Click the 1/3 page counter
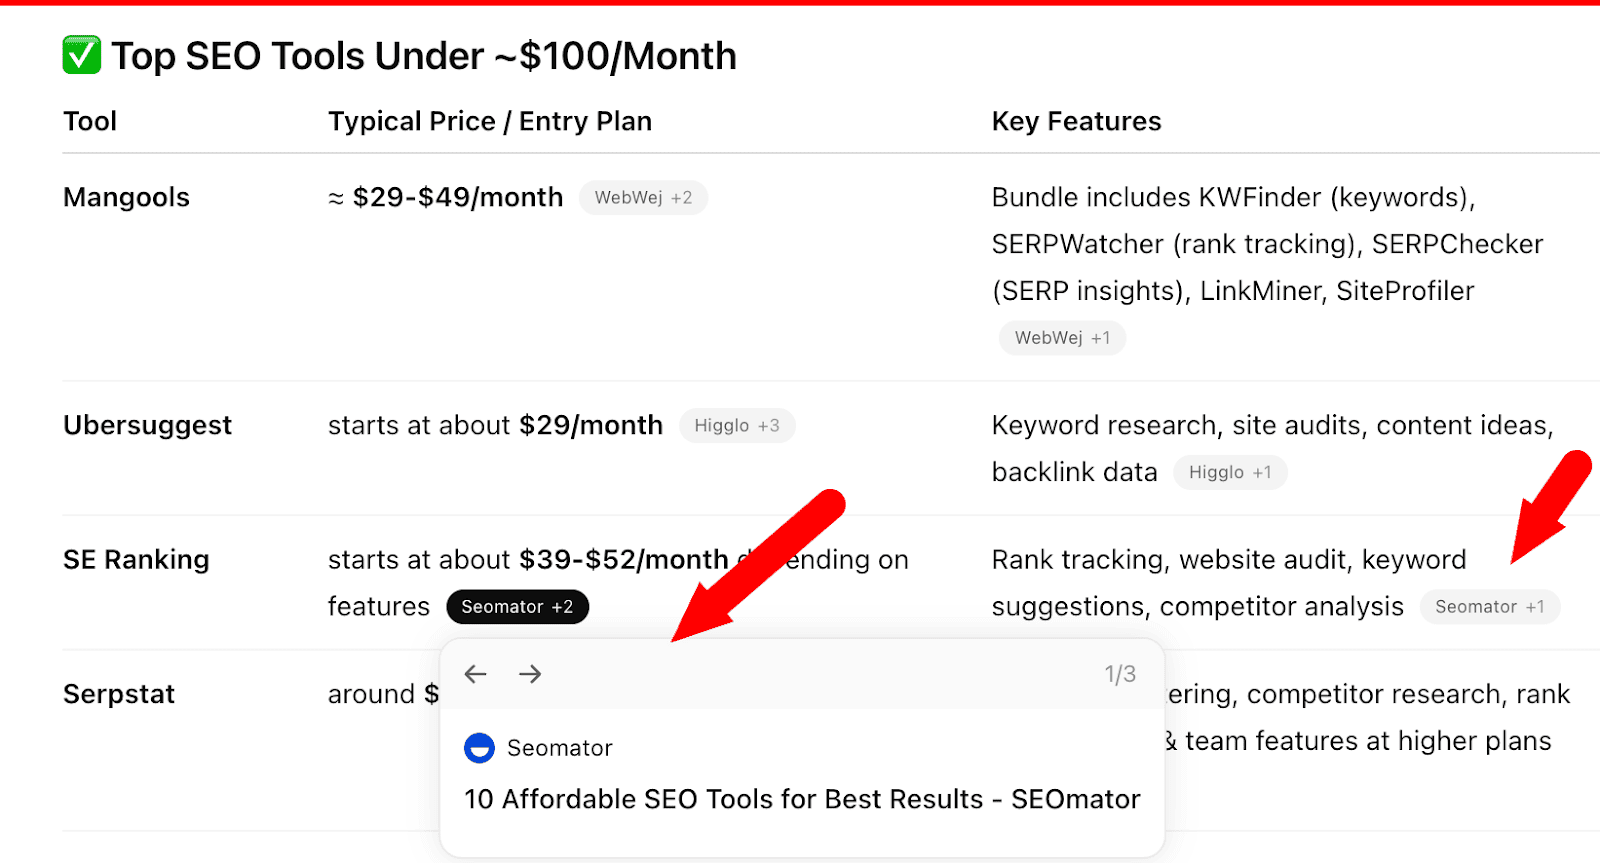Viewport: 1600px width, 863px height. point(1120,674)
